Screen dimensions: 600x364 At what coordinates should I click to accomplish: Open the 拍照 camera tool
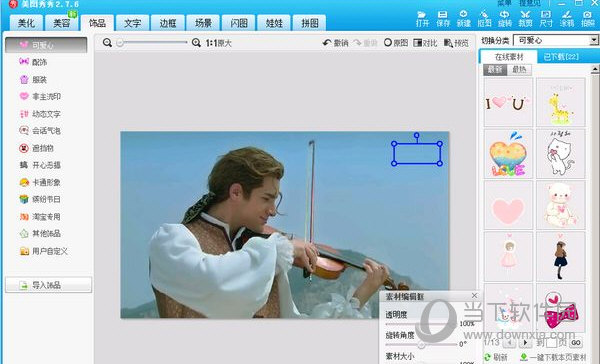point(587,19)
